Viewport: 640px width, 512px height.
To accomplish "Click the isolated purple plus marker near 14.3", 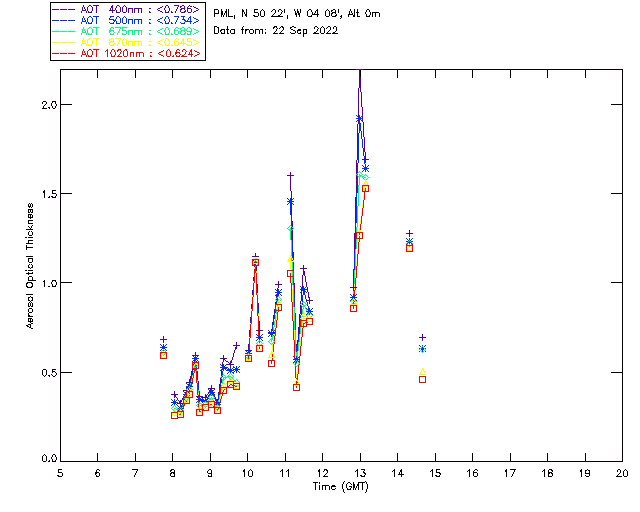I will [409, 233].
